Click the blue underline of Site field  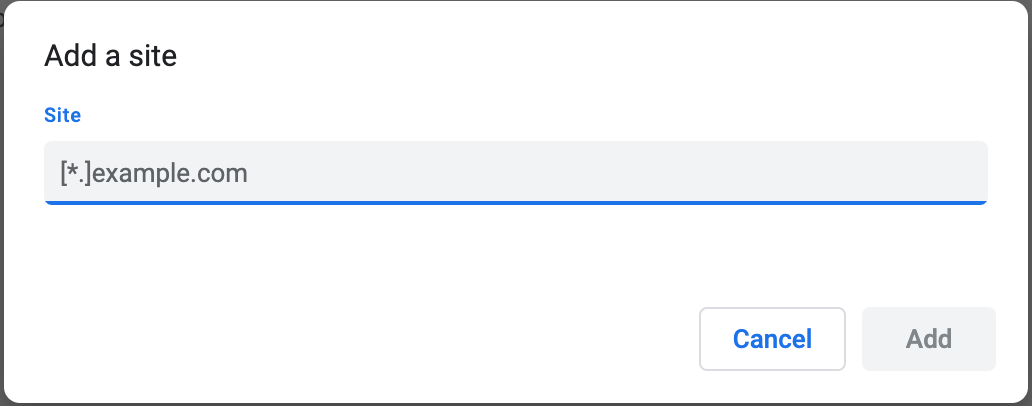[515, 202]
